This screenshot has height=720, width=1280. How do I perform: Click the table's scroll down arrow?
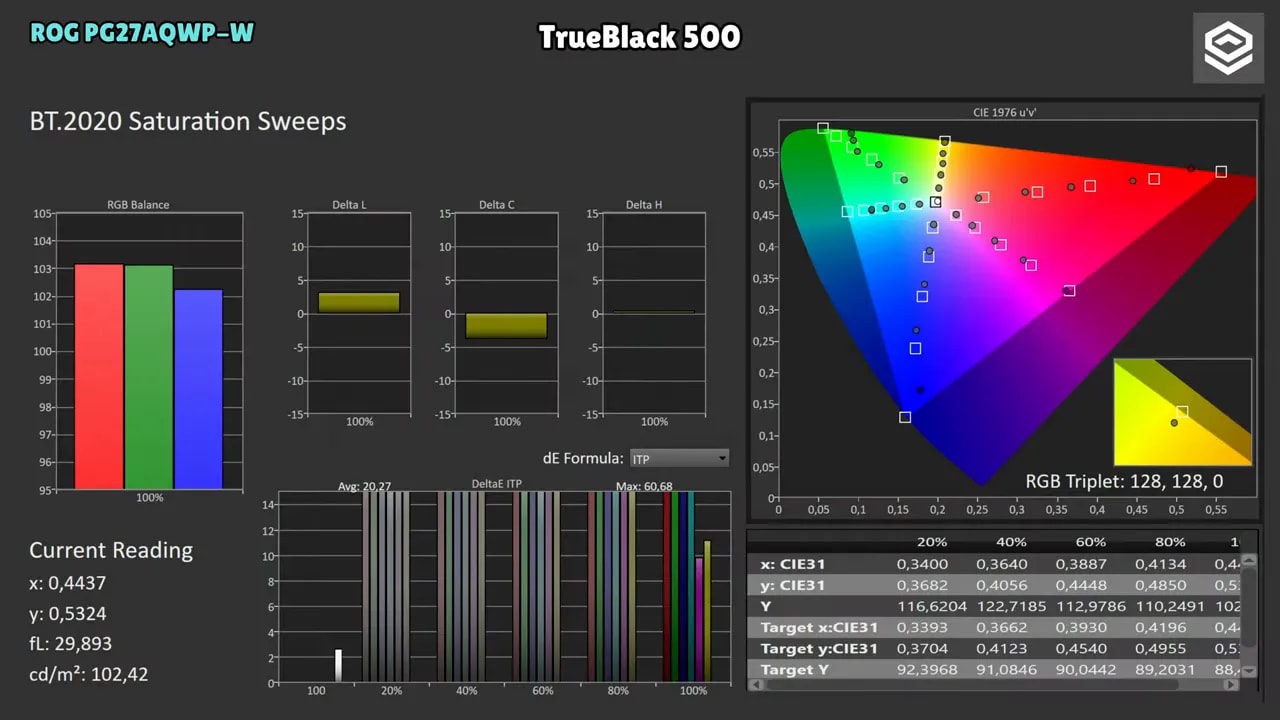(x=1248, y=671)
